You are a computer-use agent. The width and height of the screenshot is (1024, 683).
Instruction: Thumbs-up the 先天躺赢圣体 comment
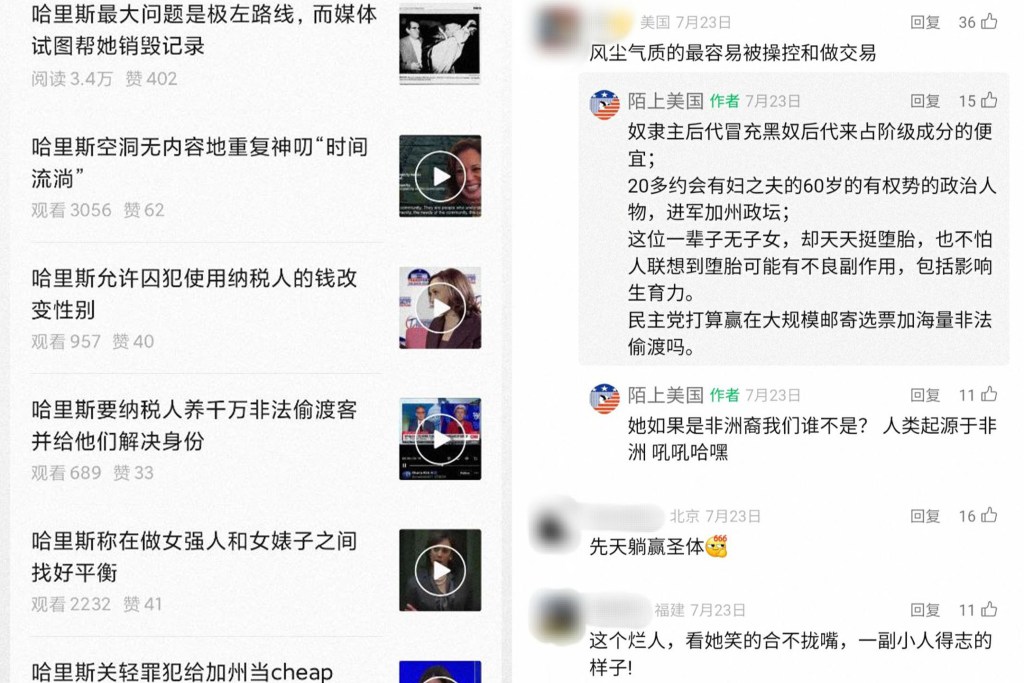(x=989, y=516)
